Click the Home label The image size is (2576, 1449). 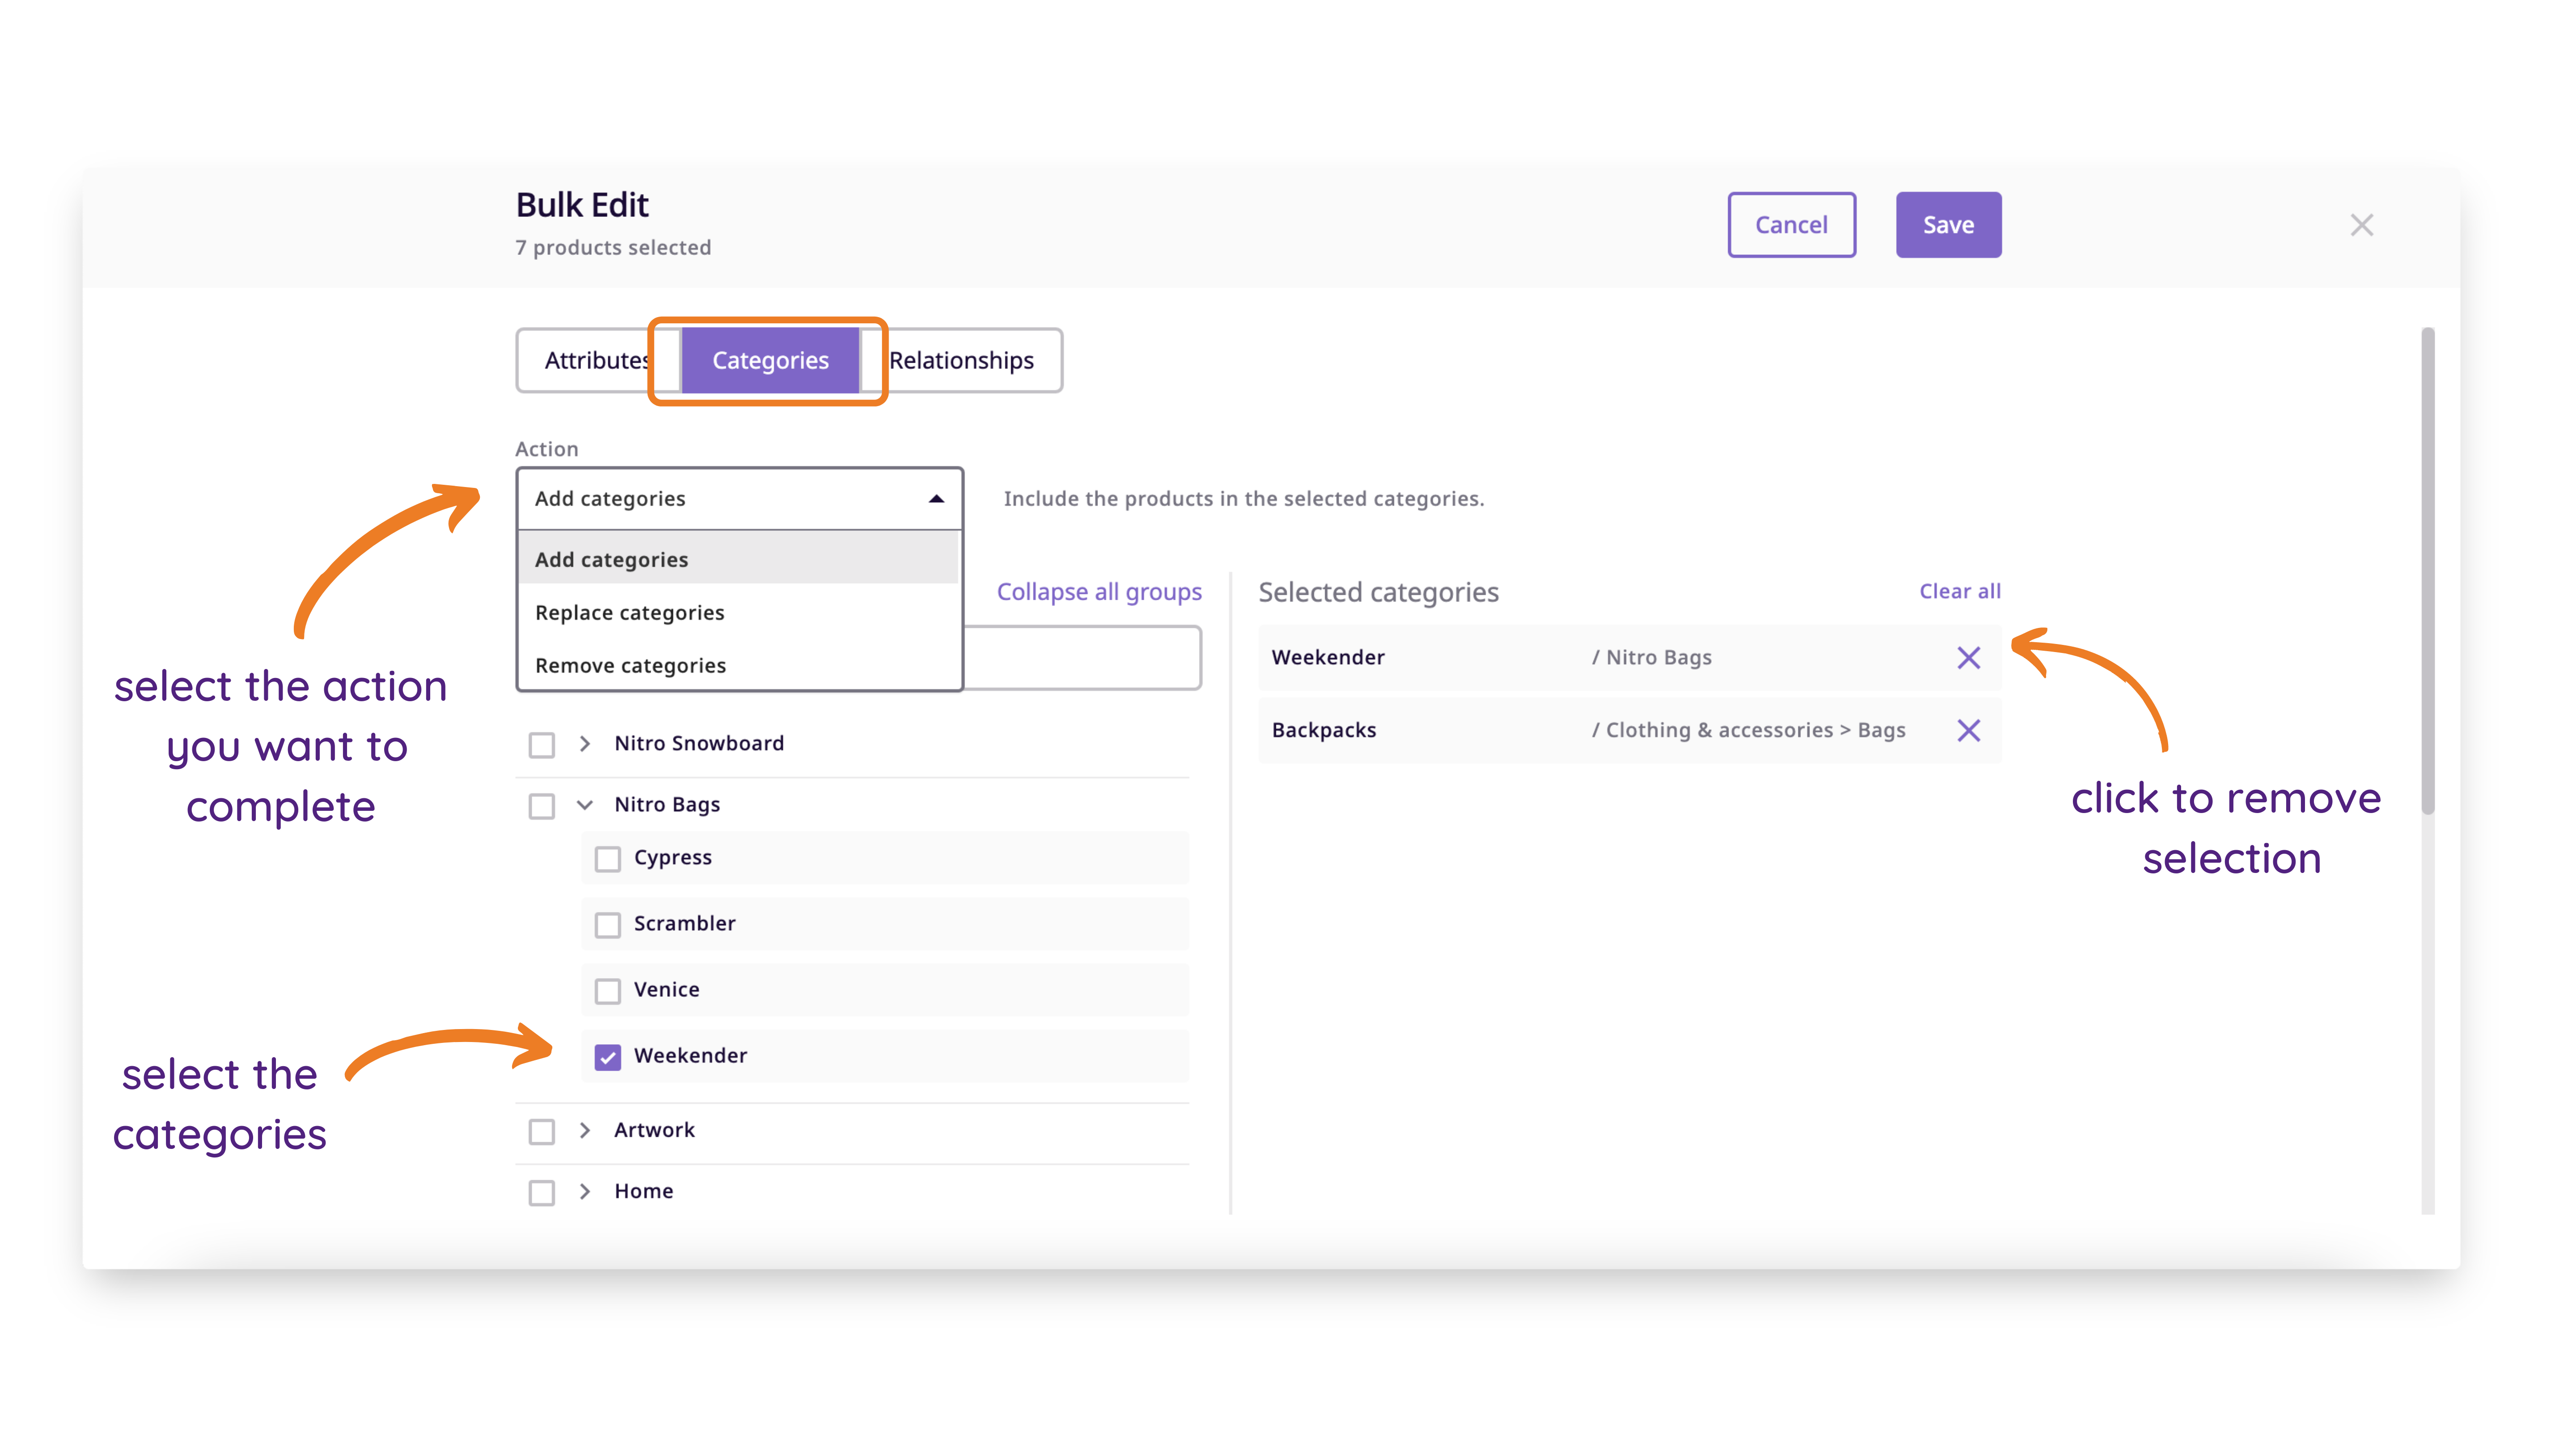pos(643,1190)
